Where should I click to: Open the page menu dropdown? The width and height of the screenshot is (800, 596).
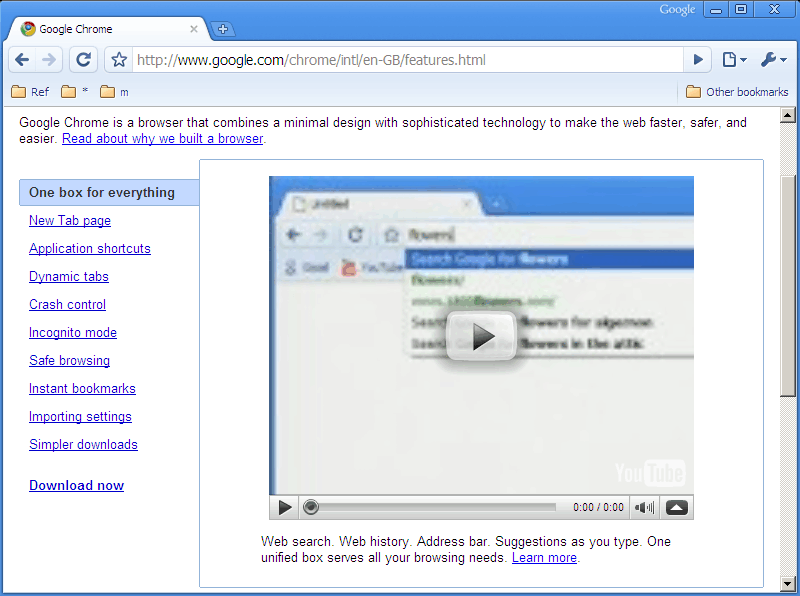click(733, 60)
